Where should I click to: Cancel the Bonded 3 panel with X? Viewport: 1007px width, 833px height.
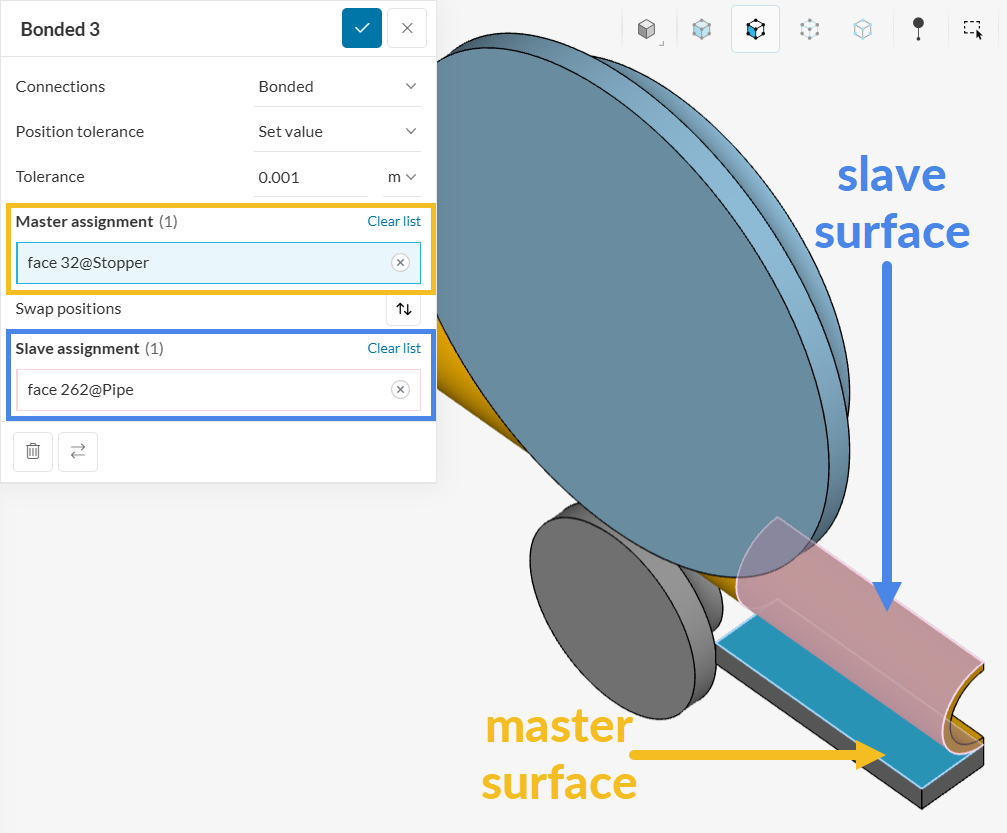pyautogui.click(x=407, y=28)
